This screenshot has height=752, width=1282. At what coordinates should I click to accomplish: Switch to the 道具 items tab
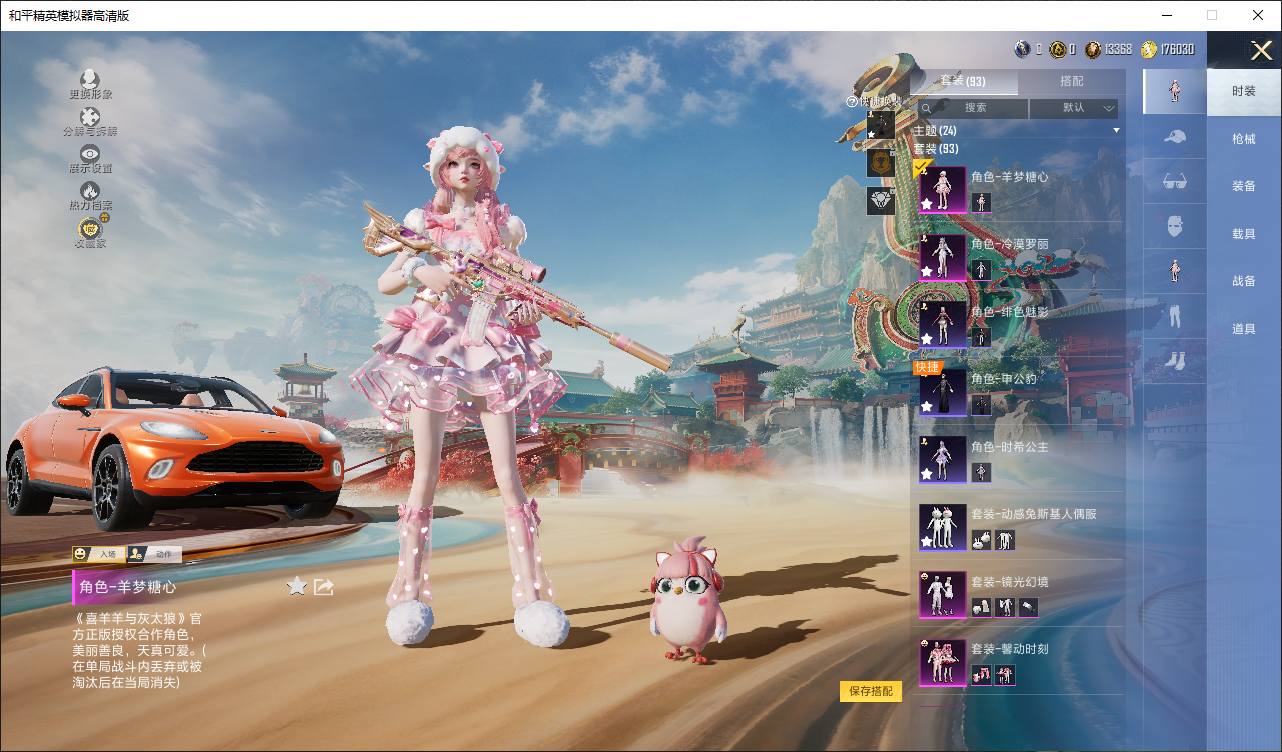(1244, 329)
